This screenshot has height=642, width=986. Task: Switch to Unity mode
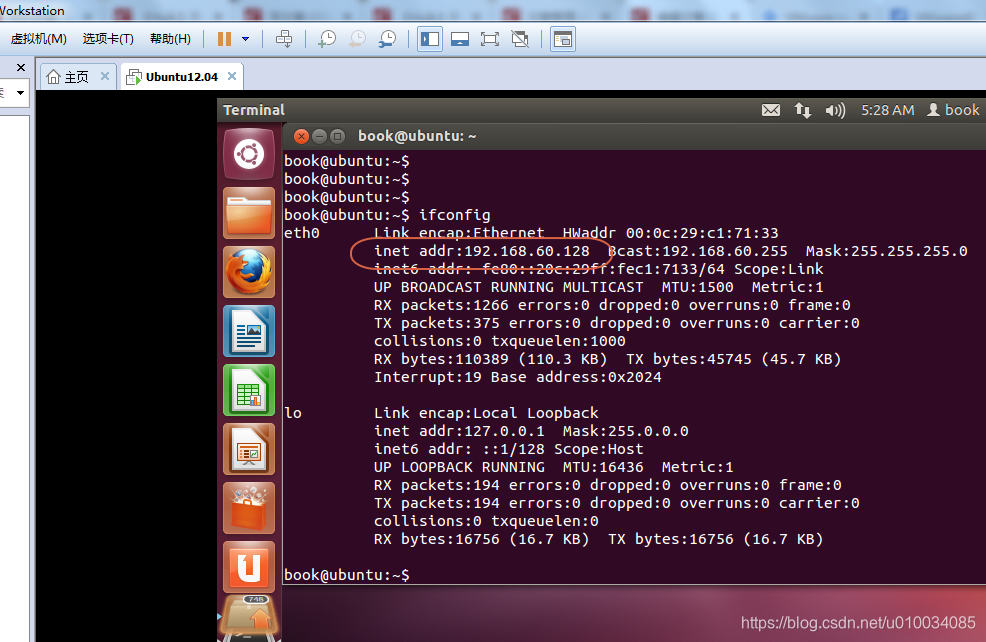pyautogui.click(x=520, y=39)
